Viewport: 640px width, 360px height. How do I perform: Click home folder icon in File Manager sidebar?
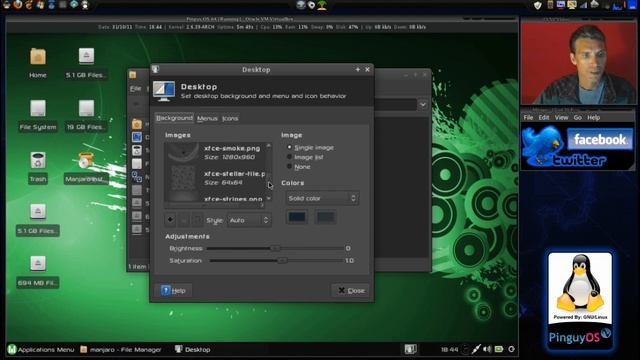click(x=137, y=124)
